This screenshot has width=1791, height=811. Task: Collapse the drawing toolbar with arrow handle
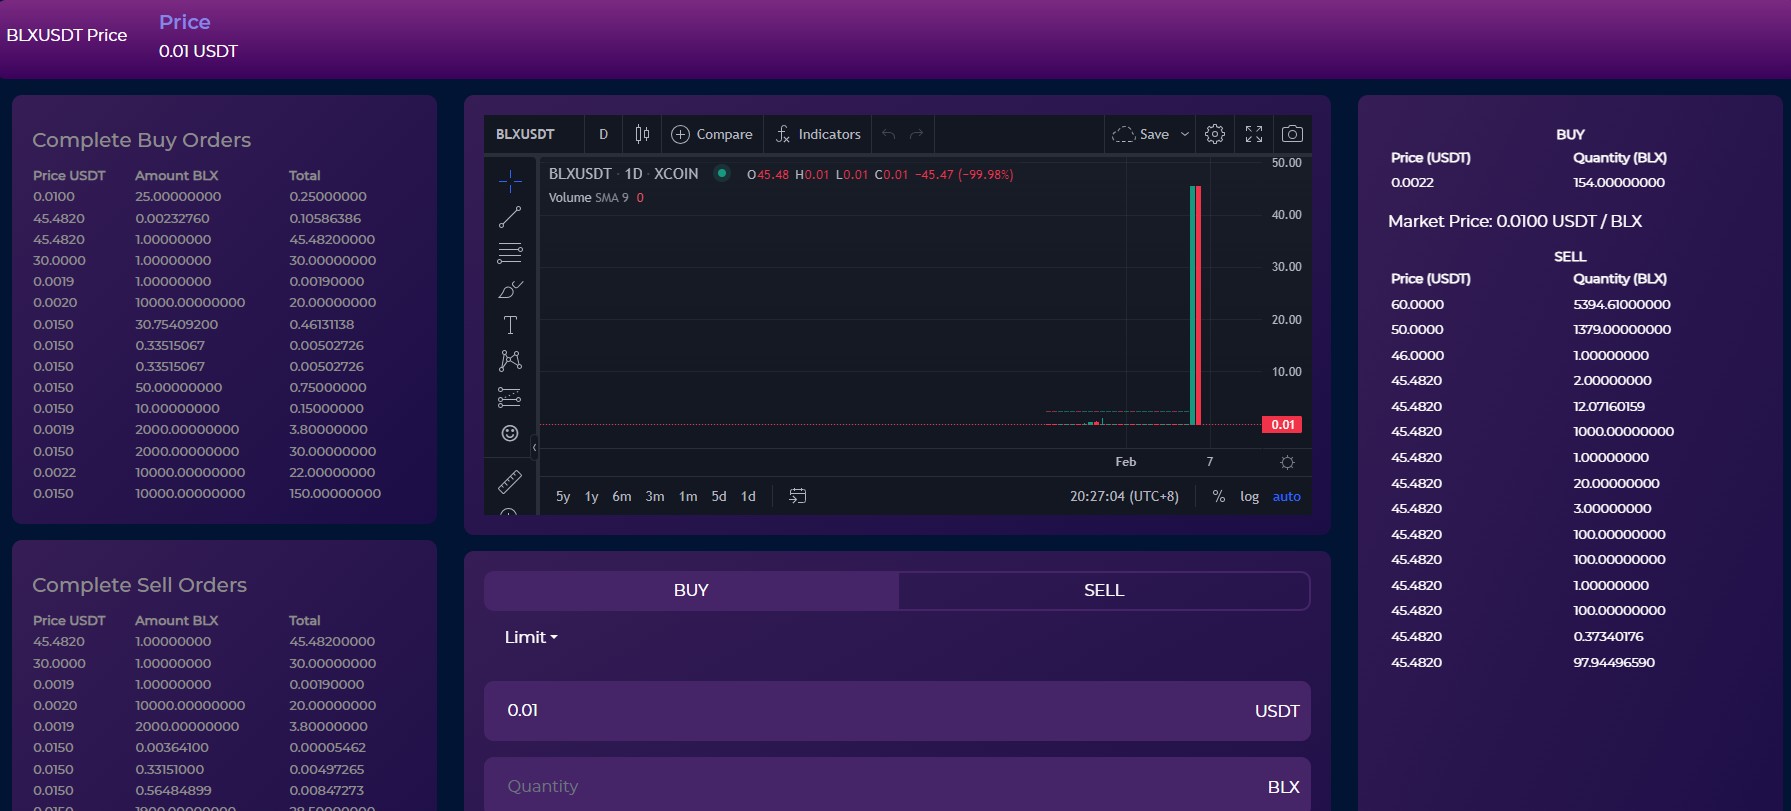point(534,448)
